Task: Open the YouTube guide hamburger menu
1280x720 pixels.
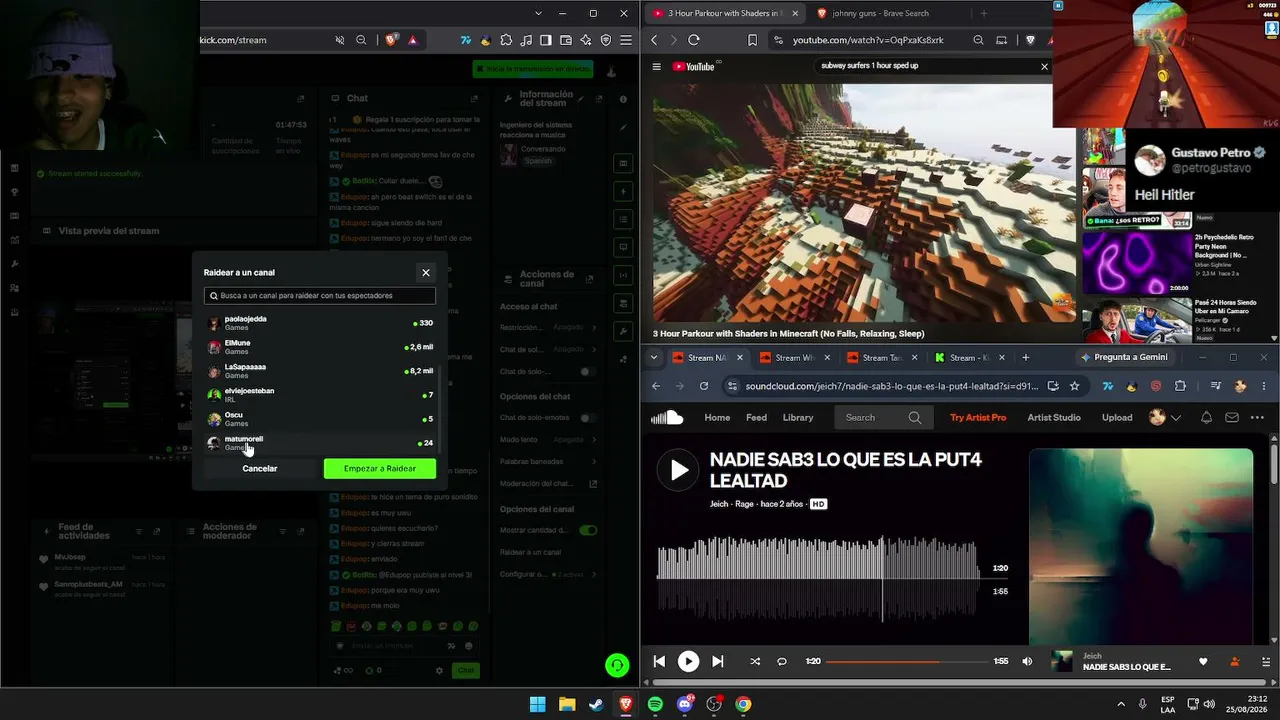Action: tap(657, 67)
